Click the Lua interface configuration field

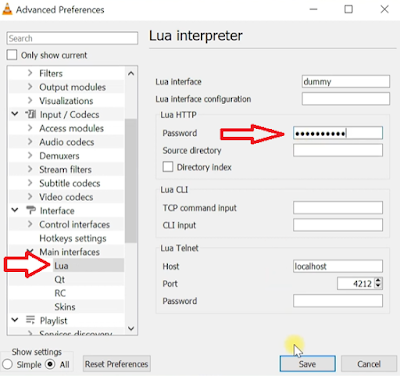coord(346,99)
